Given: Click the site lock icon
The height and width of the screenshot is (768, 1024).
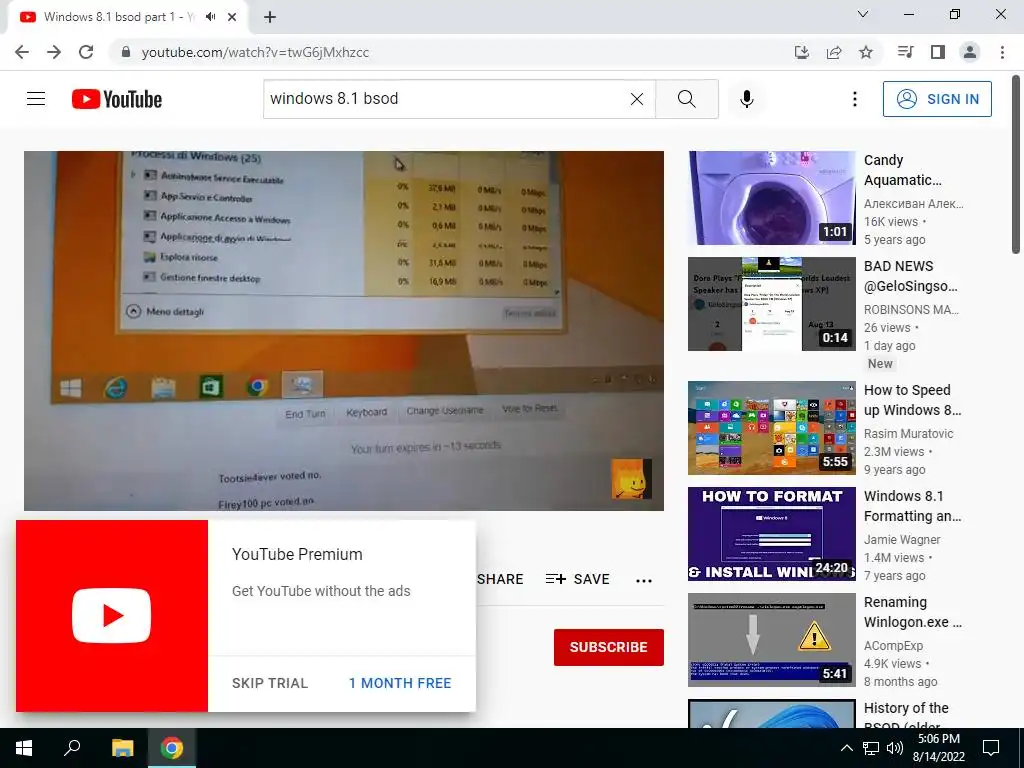Looking at the screenshot, I should (x=126, y=52).
